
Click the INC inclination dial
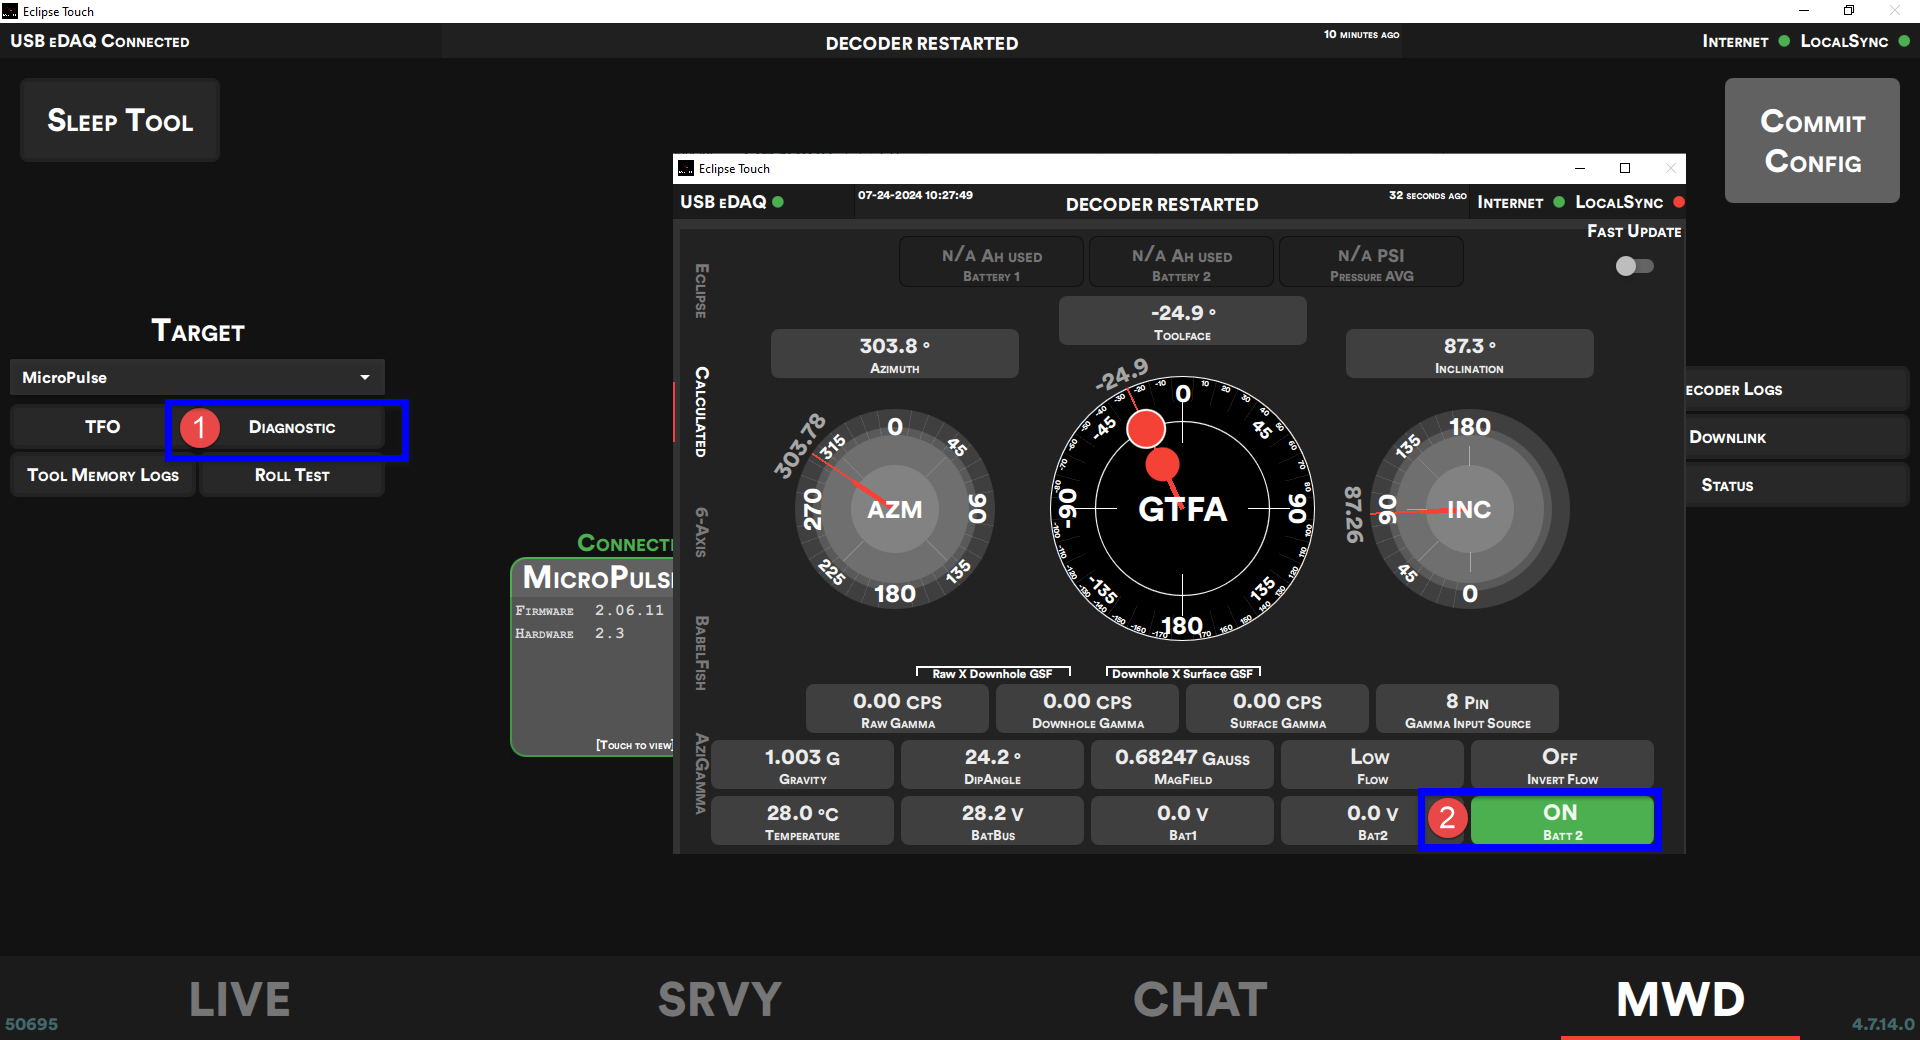[1469, 509]
